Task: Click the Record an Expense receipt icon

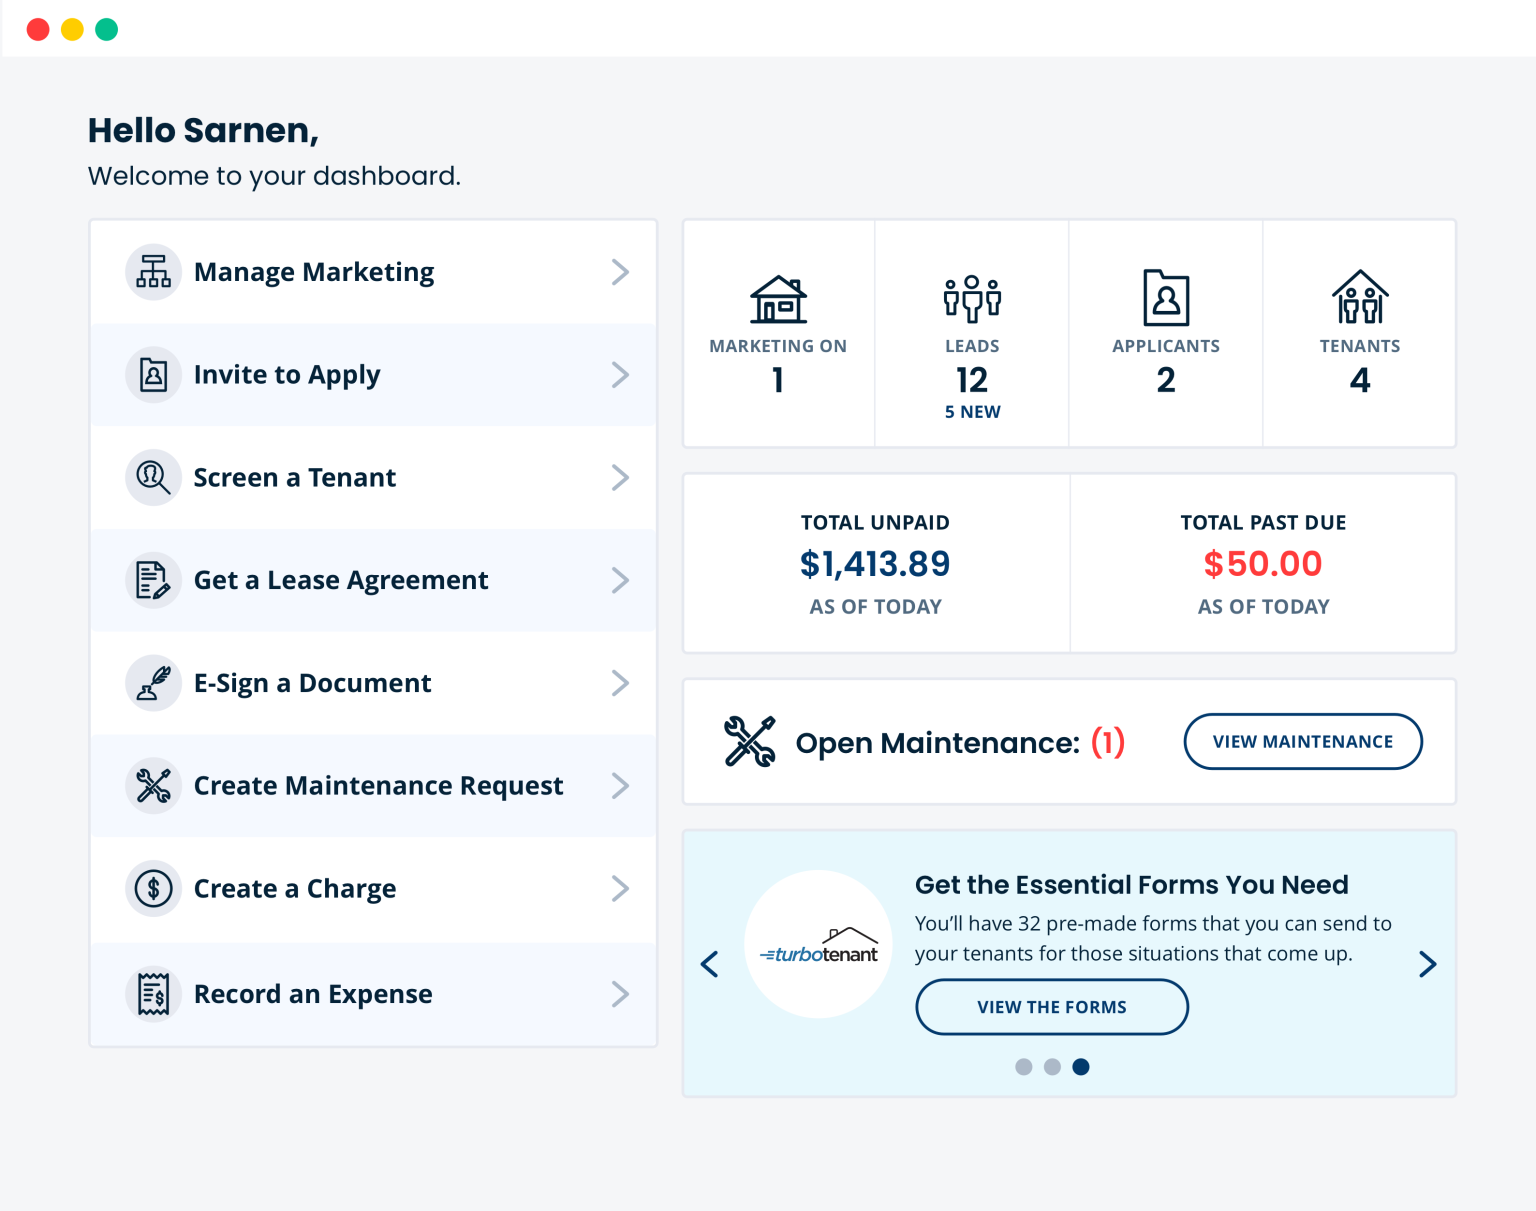Action: coord(153,994)
